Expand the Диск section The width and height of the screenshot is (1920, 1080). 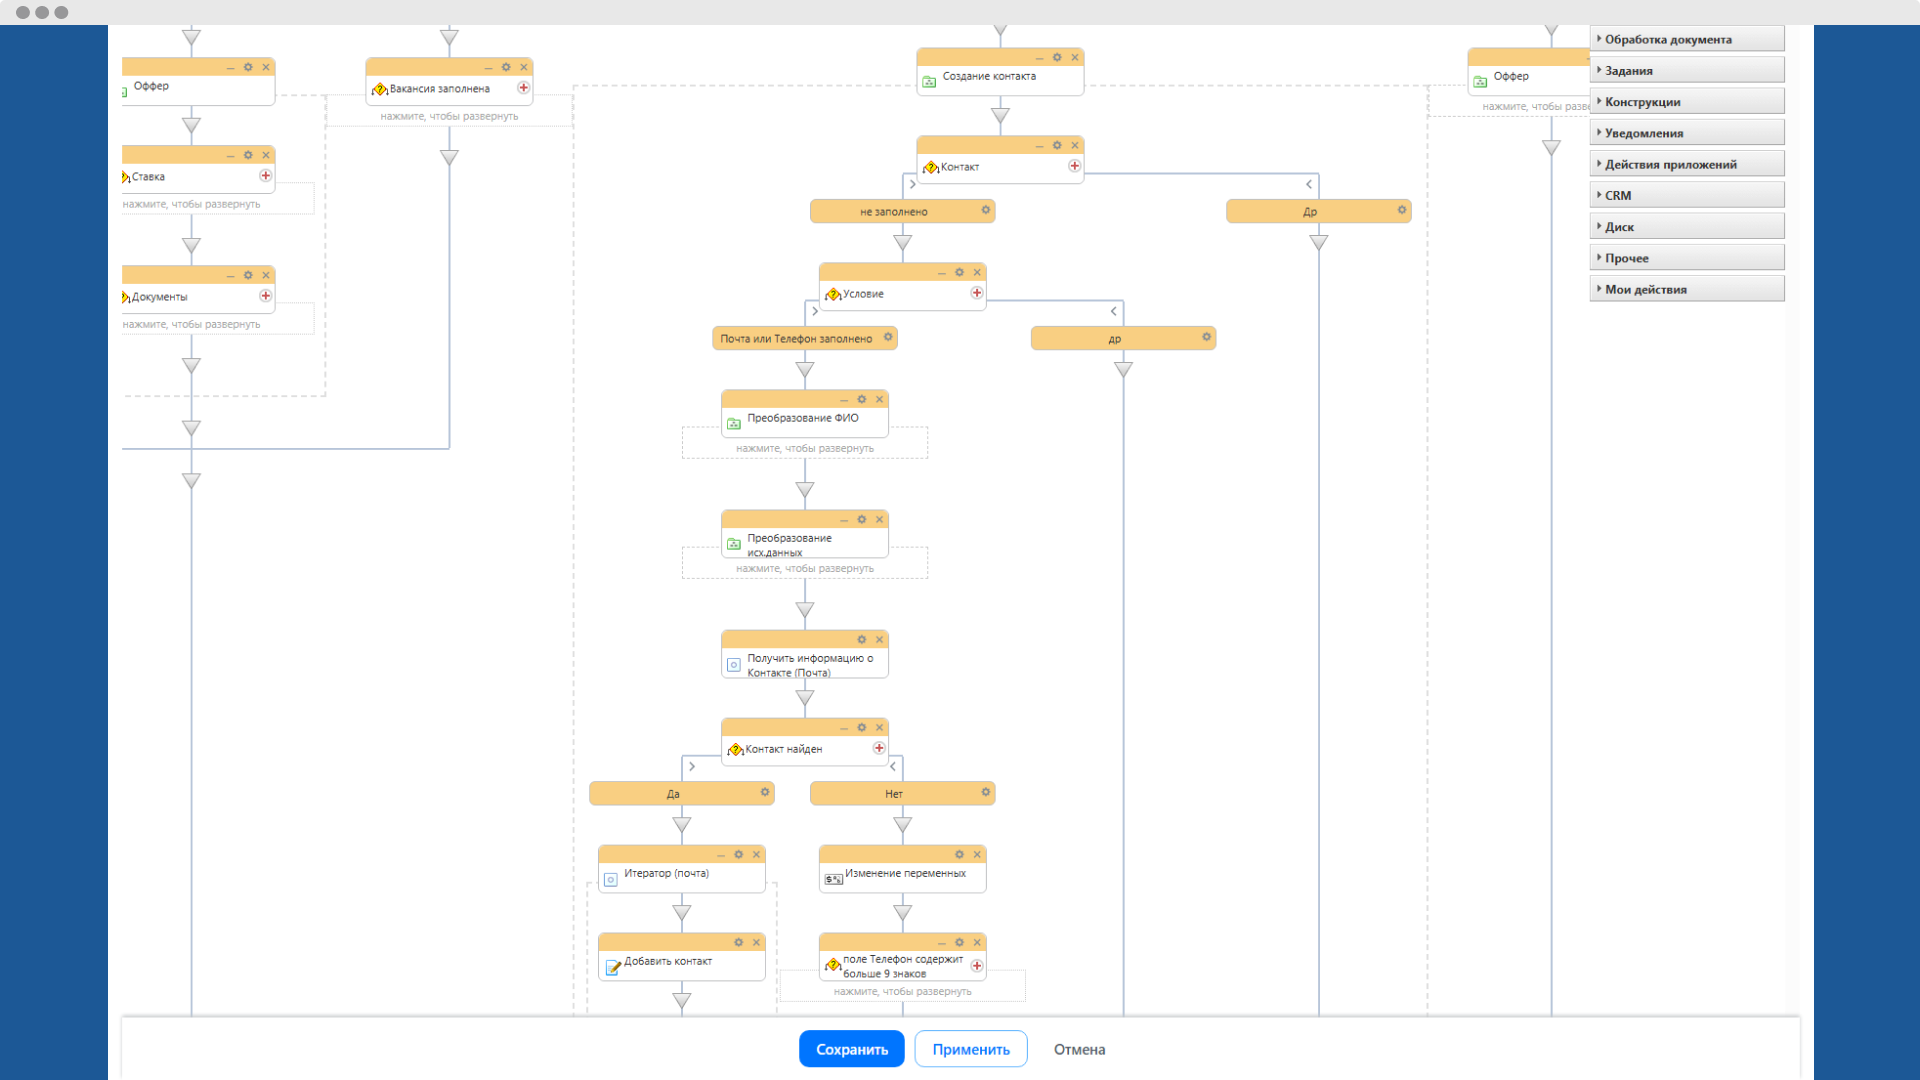pyautogui.click(x=1686, y=226)
